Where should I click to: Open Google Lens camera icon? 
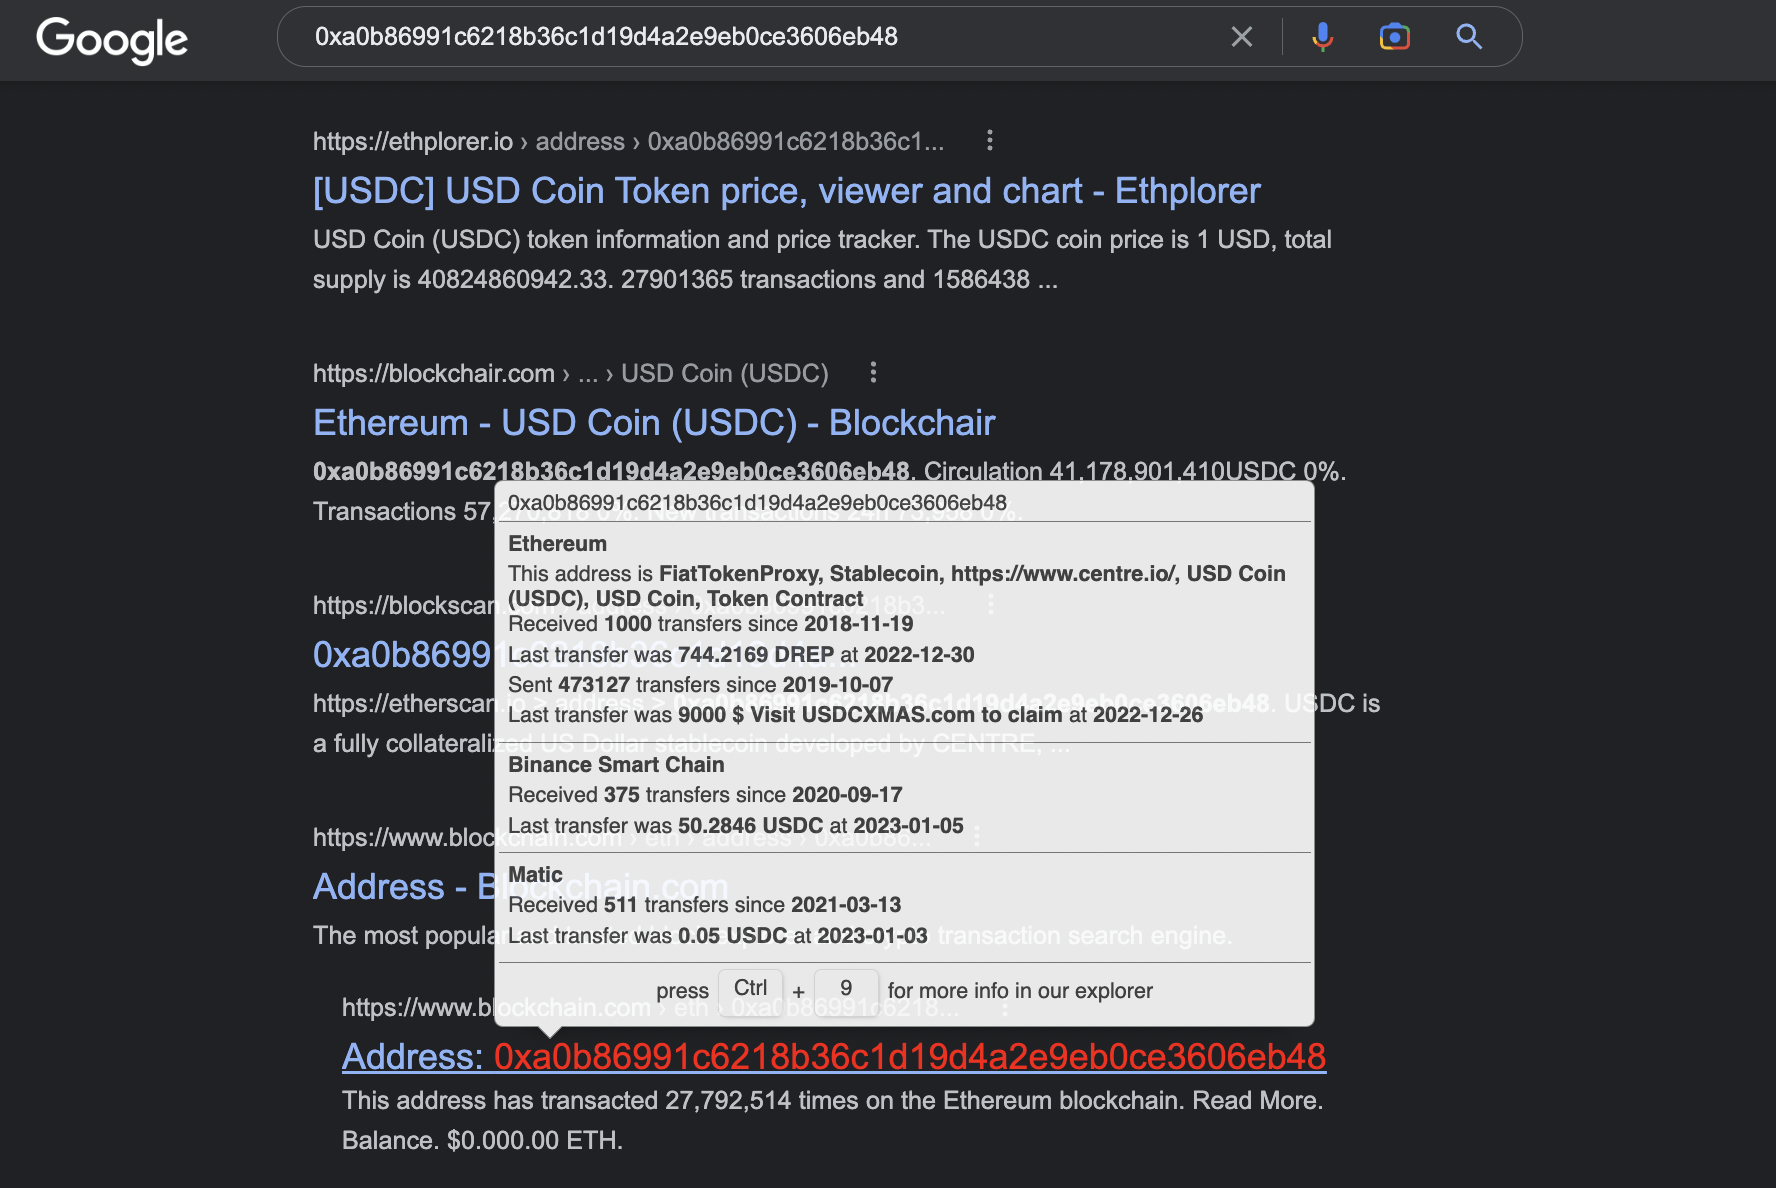click(1394, 37)
